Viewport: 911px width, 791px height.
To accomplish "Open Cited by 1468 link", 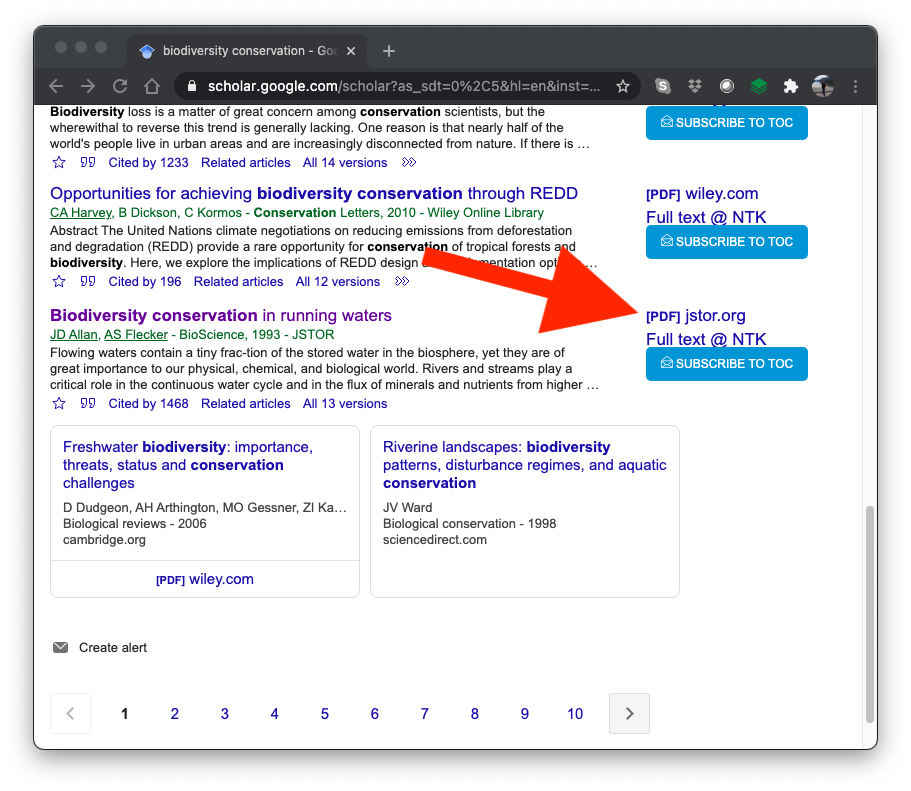I will [x=148, y=404].
